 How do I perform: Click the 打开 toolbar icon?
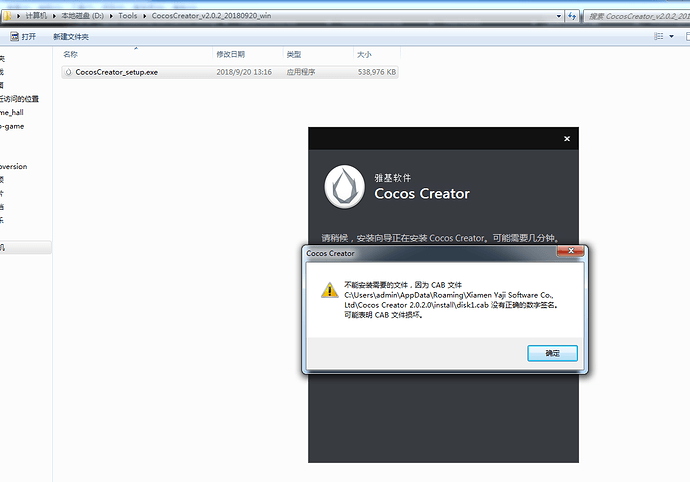pos(15,37)
